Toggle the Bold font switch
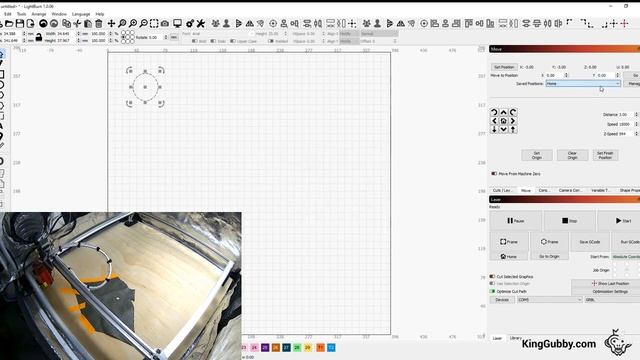 195,41
